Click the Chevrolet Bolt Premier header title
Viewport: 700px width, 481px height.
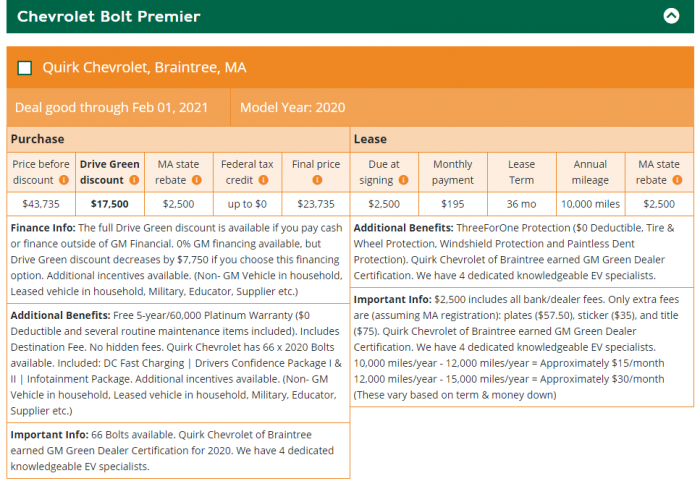click(x=109, y=17)
